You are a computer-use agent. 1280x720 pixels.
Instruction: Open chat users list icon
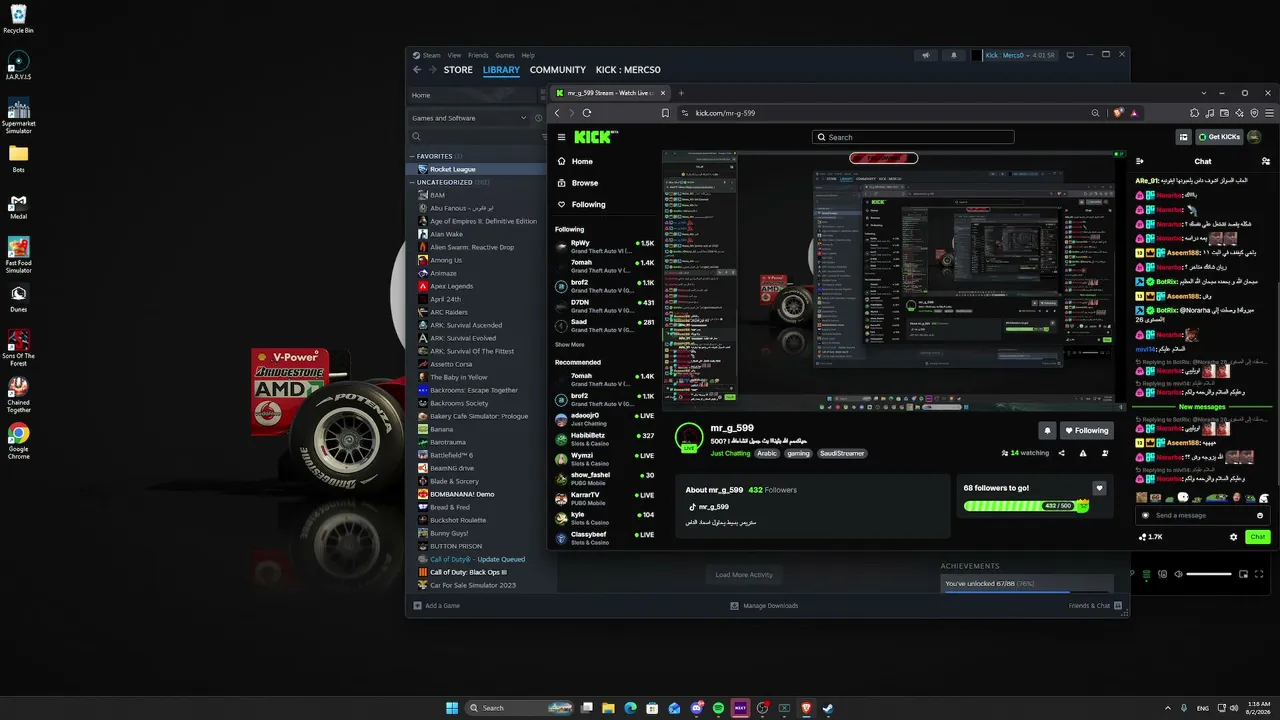[x=1266, y=161]
